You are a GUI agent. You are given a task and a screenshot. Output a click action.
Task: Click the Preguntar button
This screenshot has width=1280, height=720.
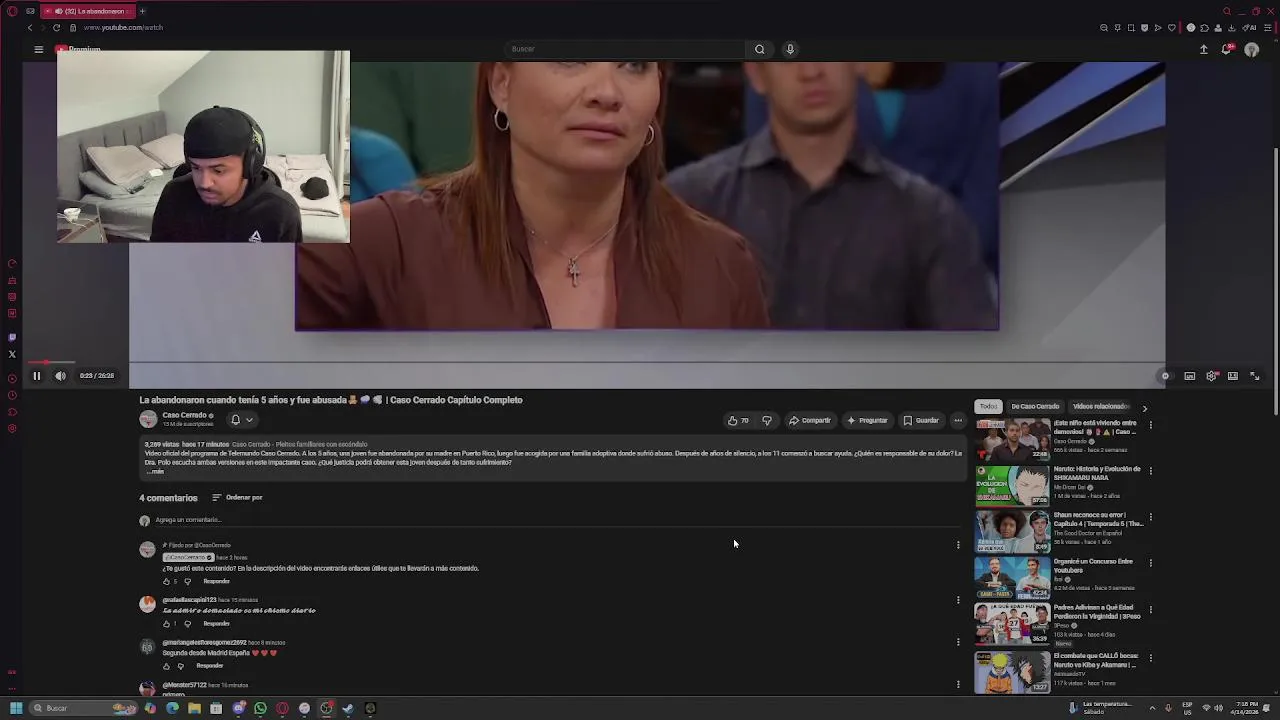[867, 421]
